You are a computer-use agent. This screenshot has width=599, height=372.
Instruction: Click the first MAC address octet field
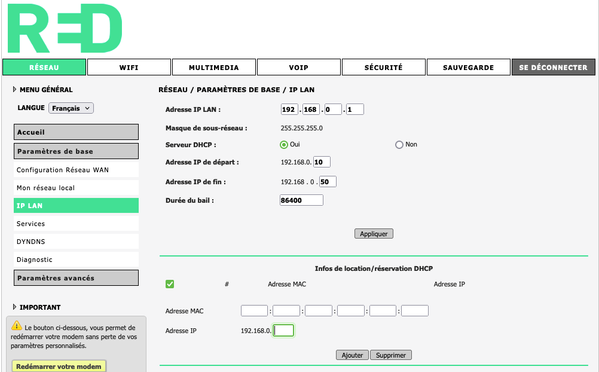click(254, 311)
